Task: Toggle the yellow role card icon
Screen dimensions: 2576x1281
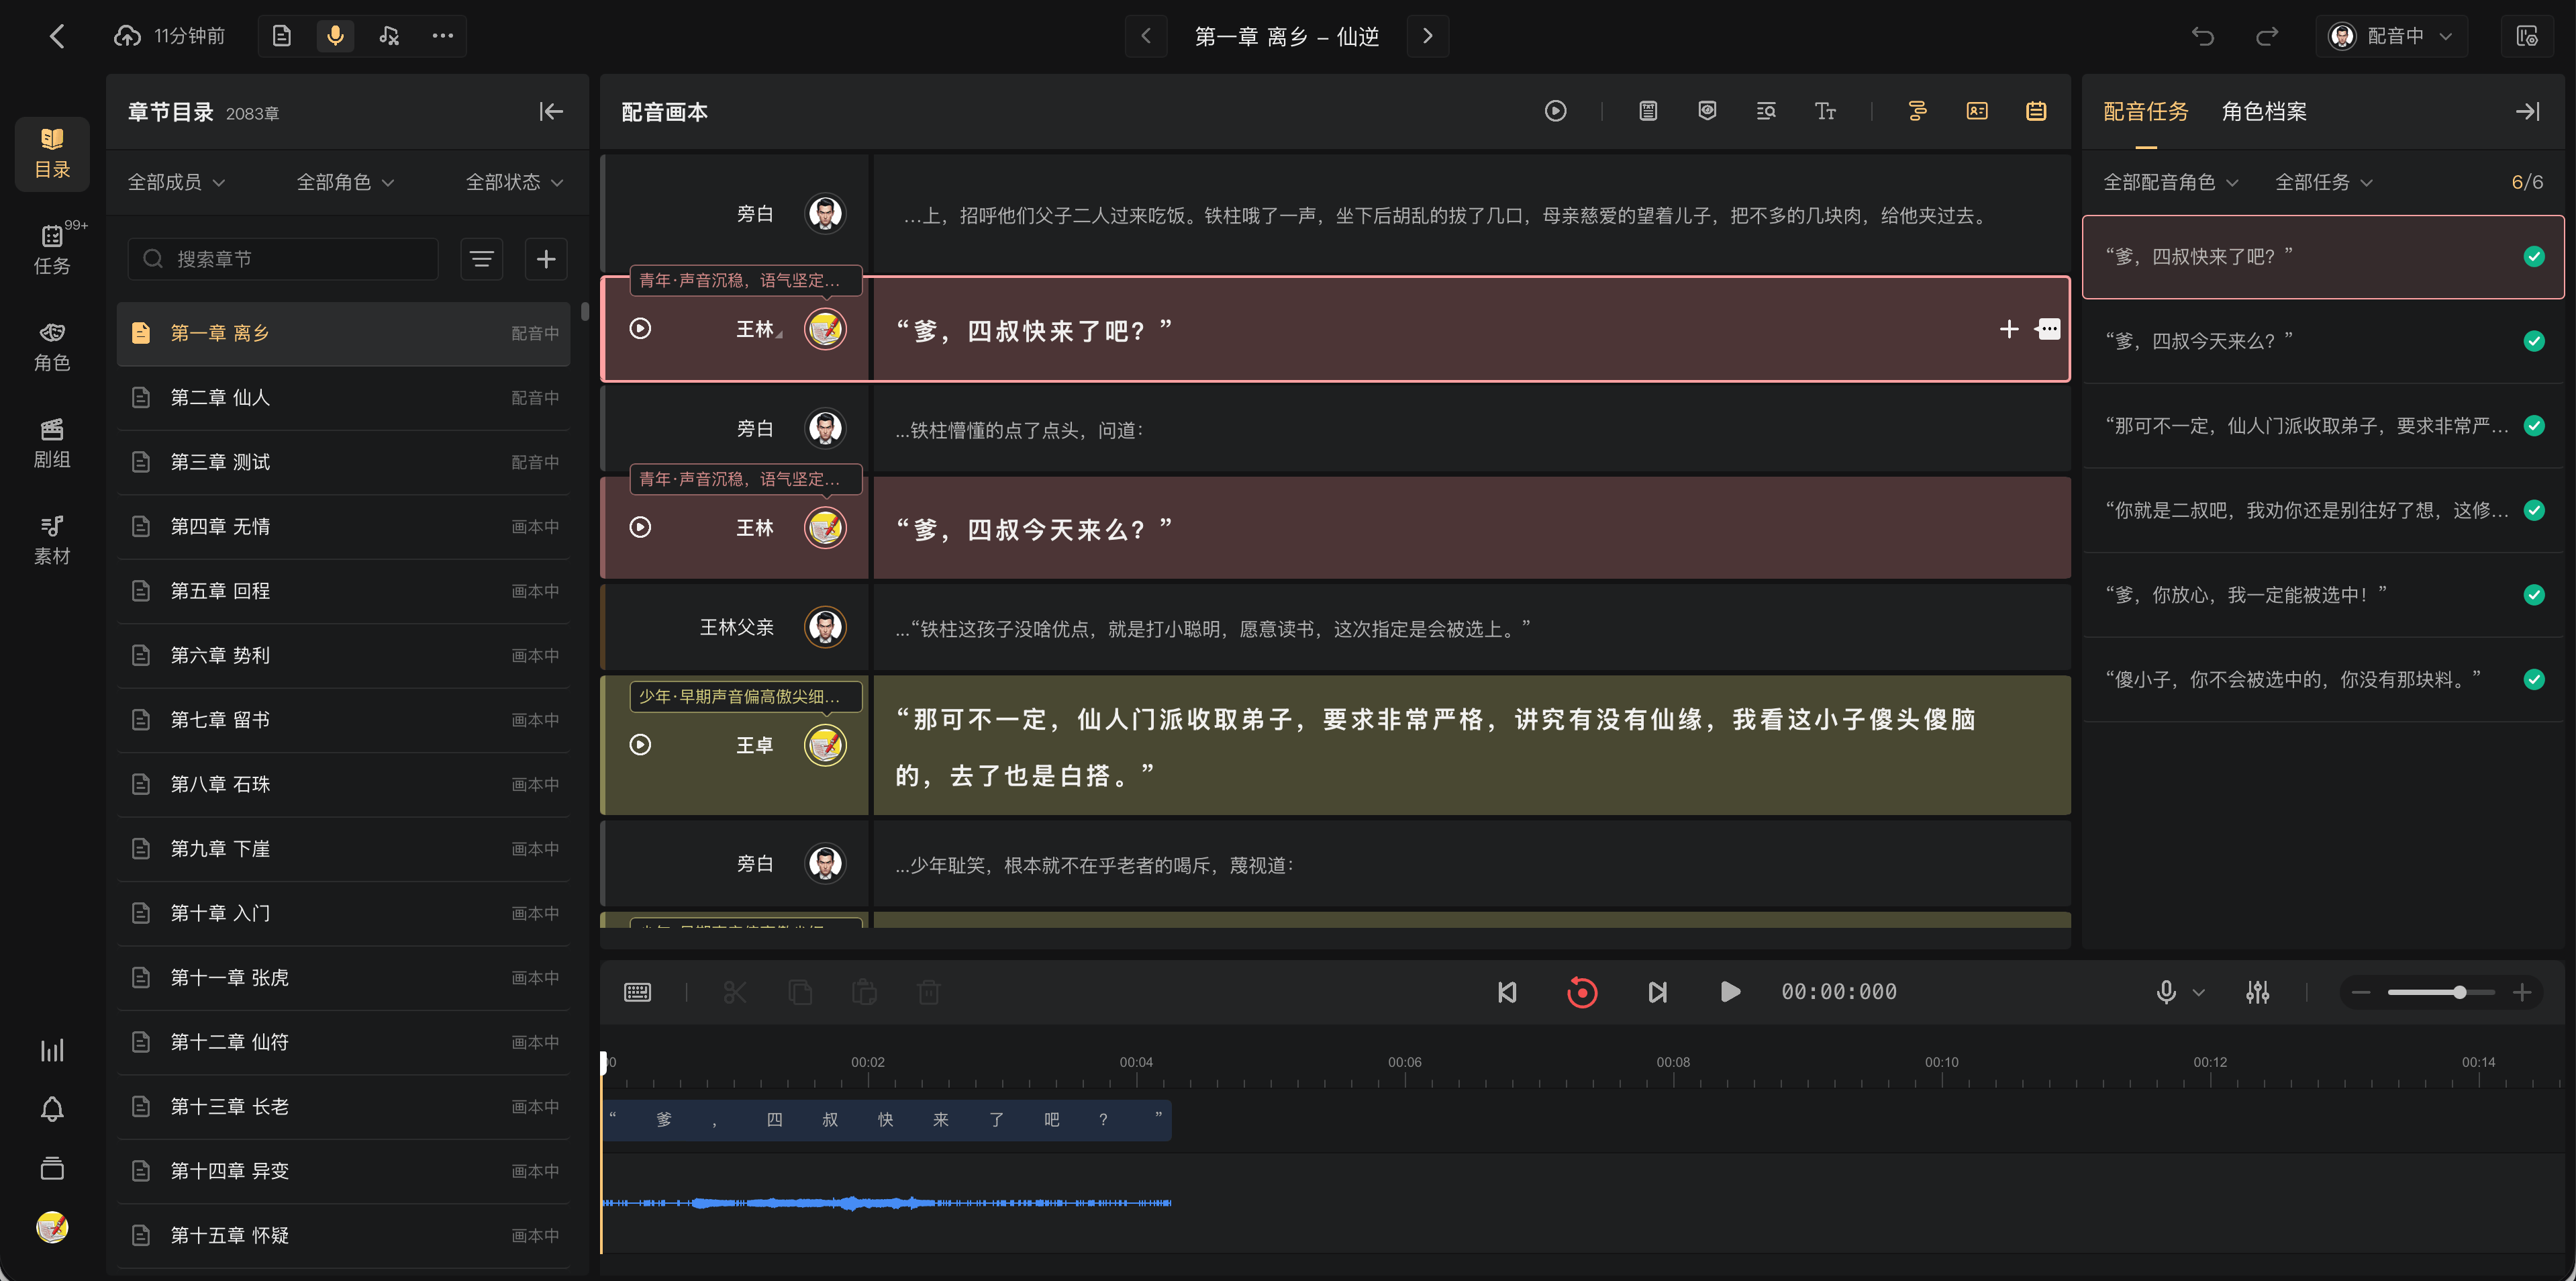Action: 1977,111
